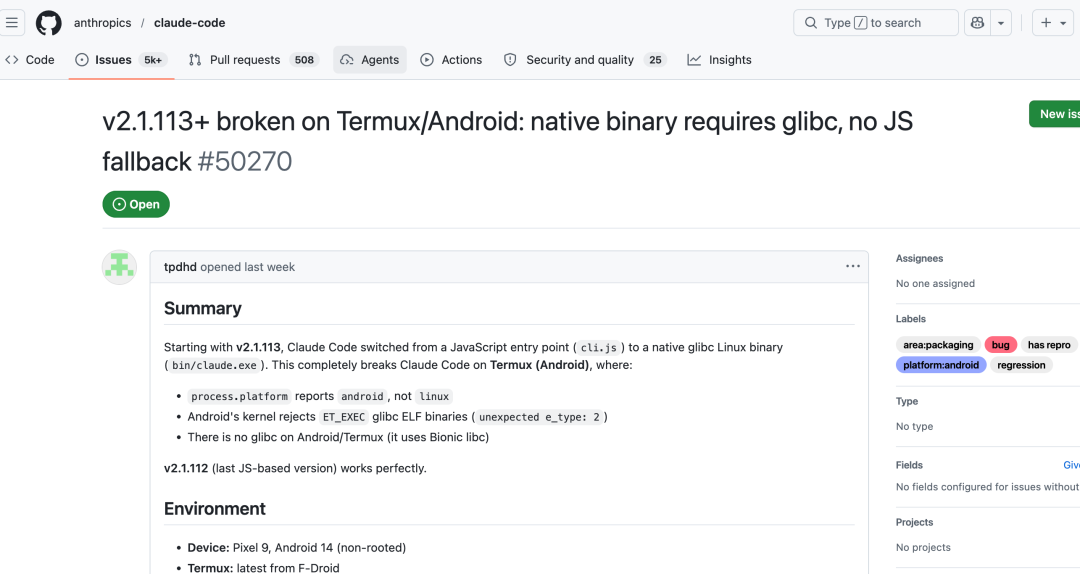Screen dimensions: 1080x574
Task: Click the cli.js inline code
Action: 599,348
